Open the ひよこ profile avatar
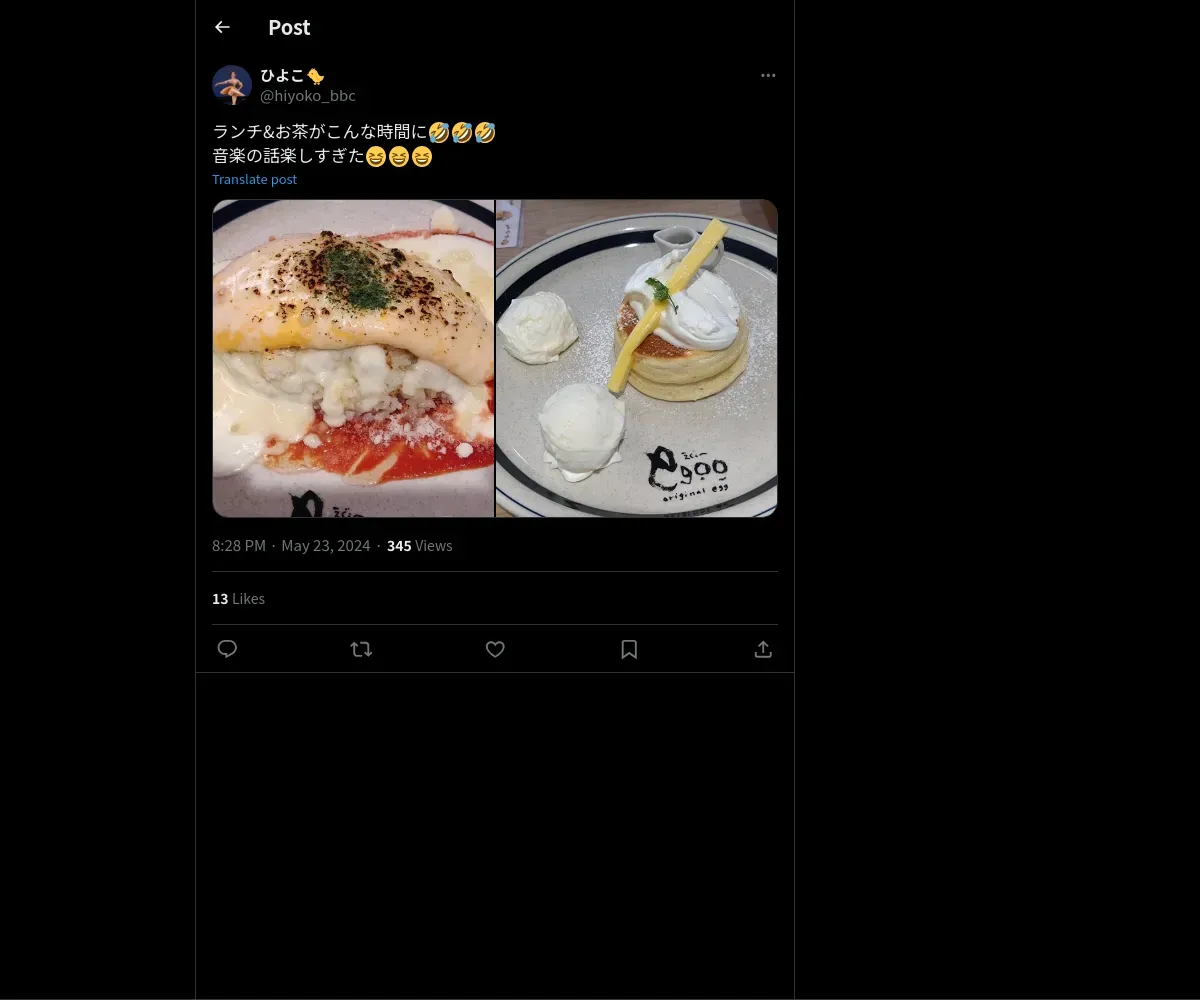 (232, 85)
